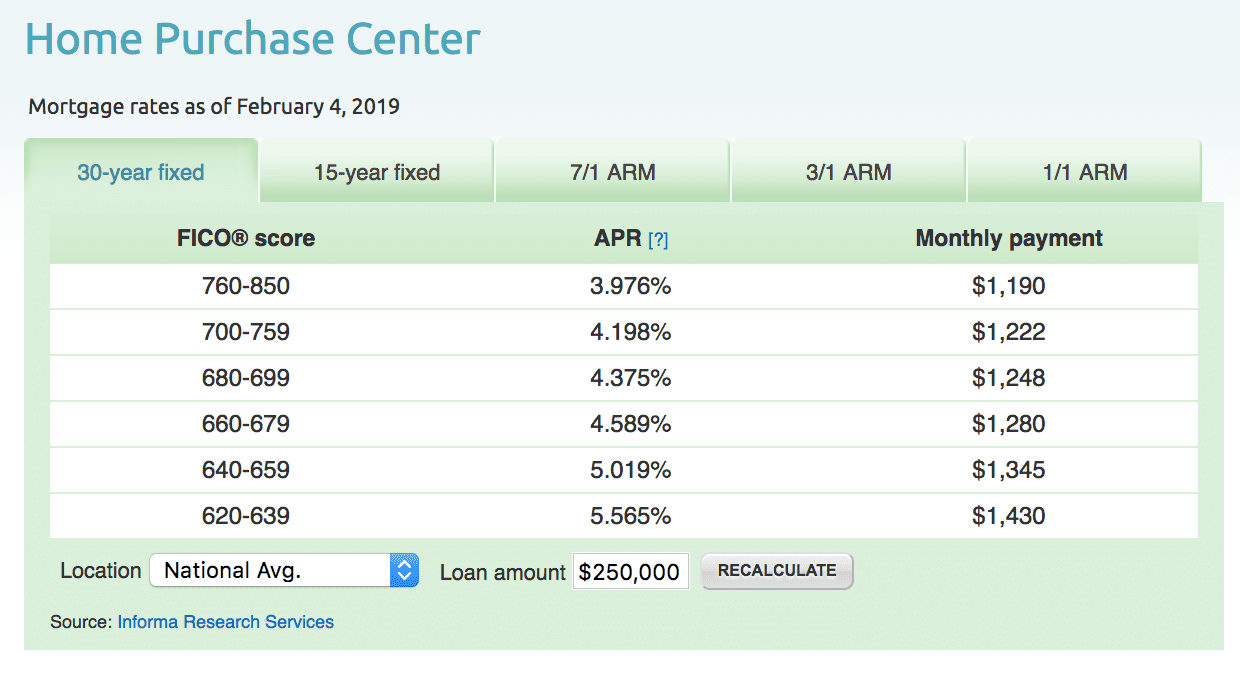1240x676 pixels.
Task: Click the APR help [?] link
Action: (x=658, y=240)
